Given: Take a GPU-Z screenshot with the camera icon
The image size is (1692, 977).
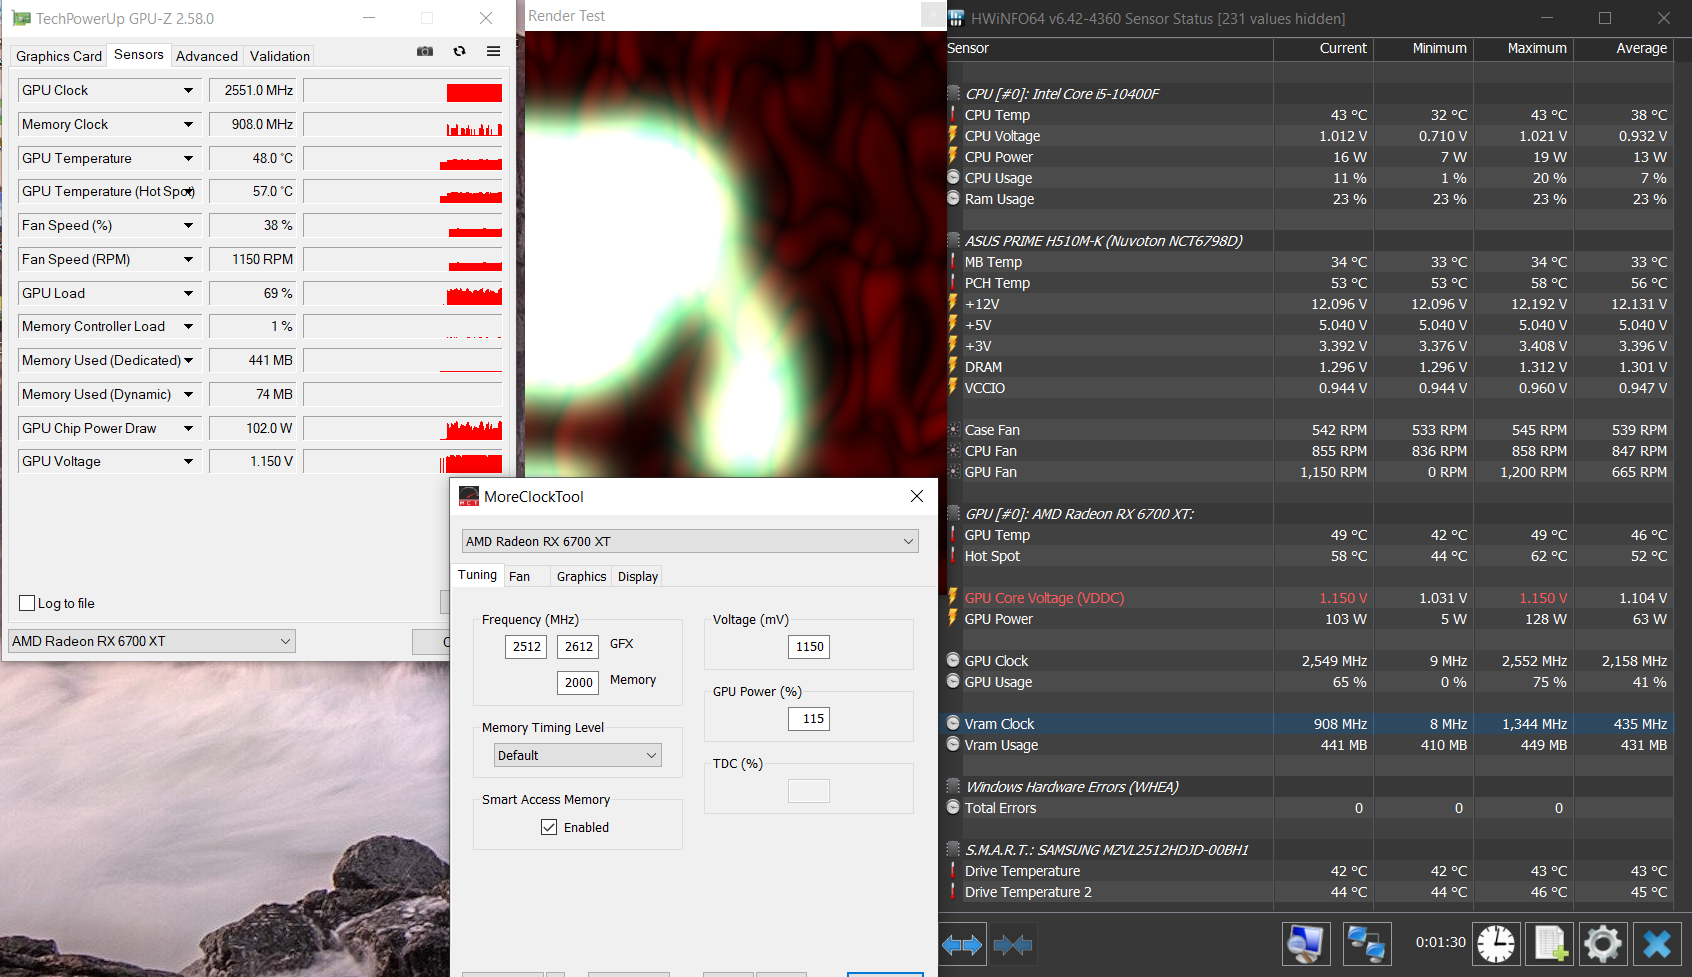Looking at the screenshot, I should [425, 51].
